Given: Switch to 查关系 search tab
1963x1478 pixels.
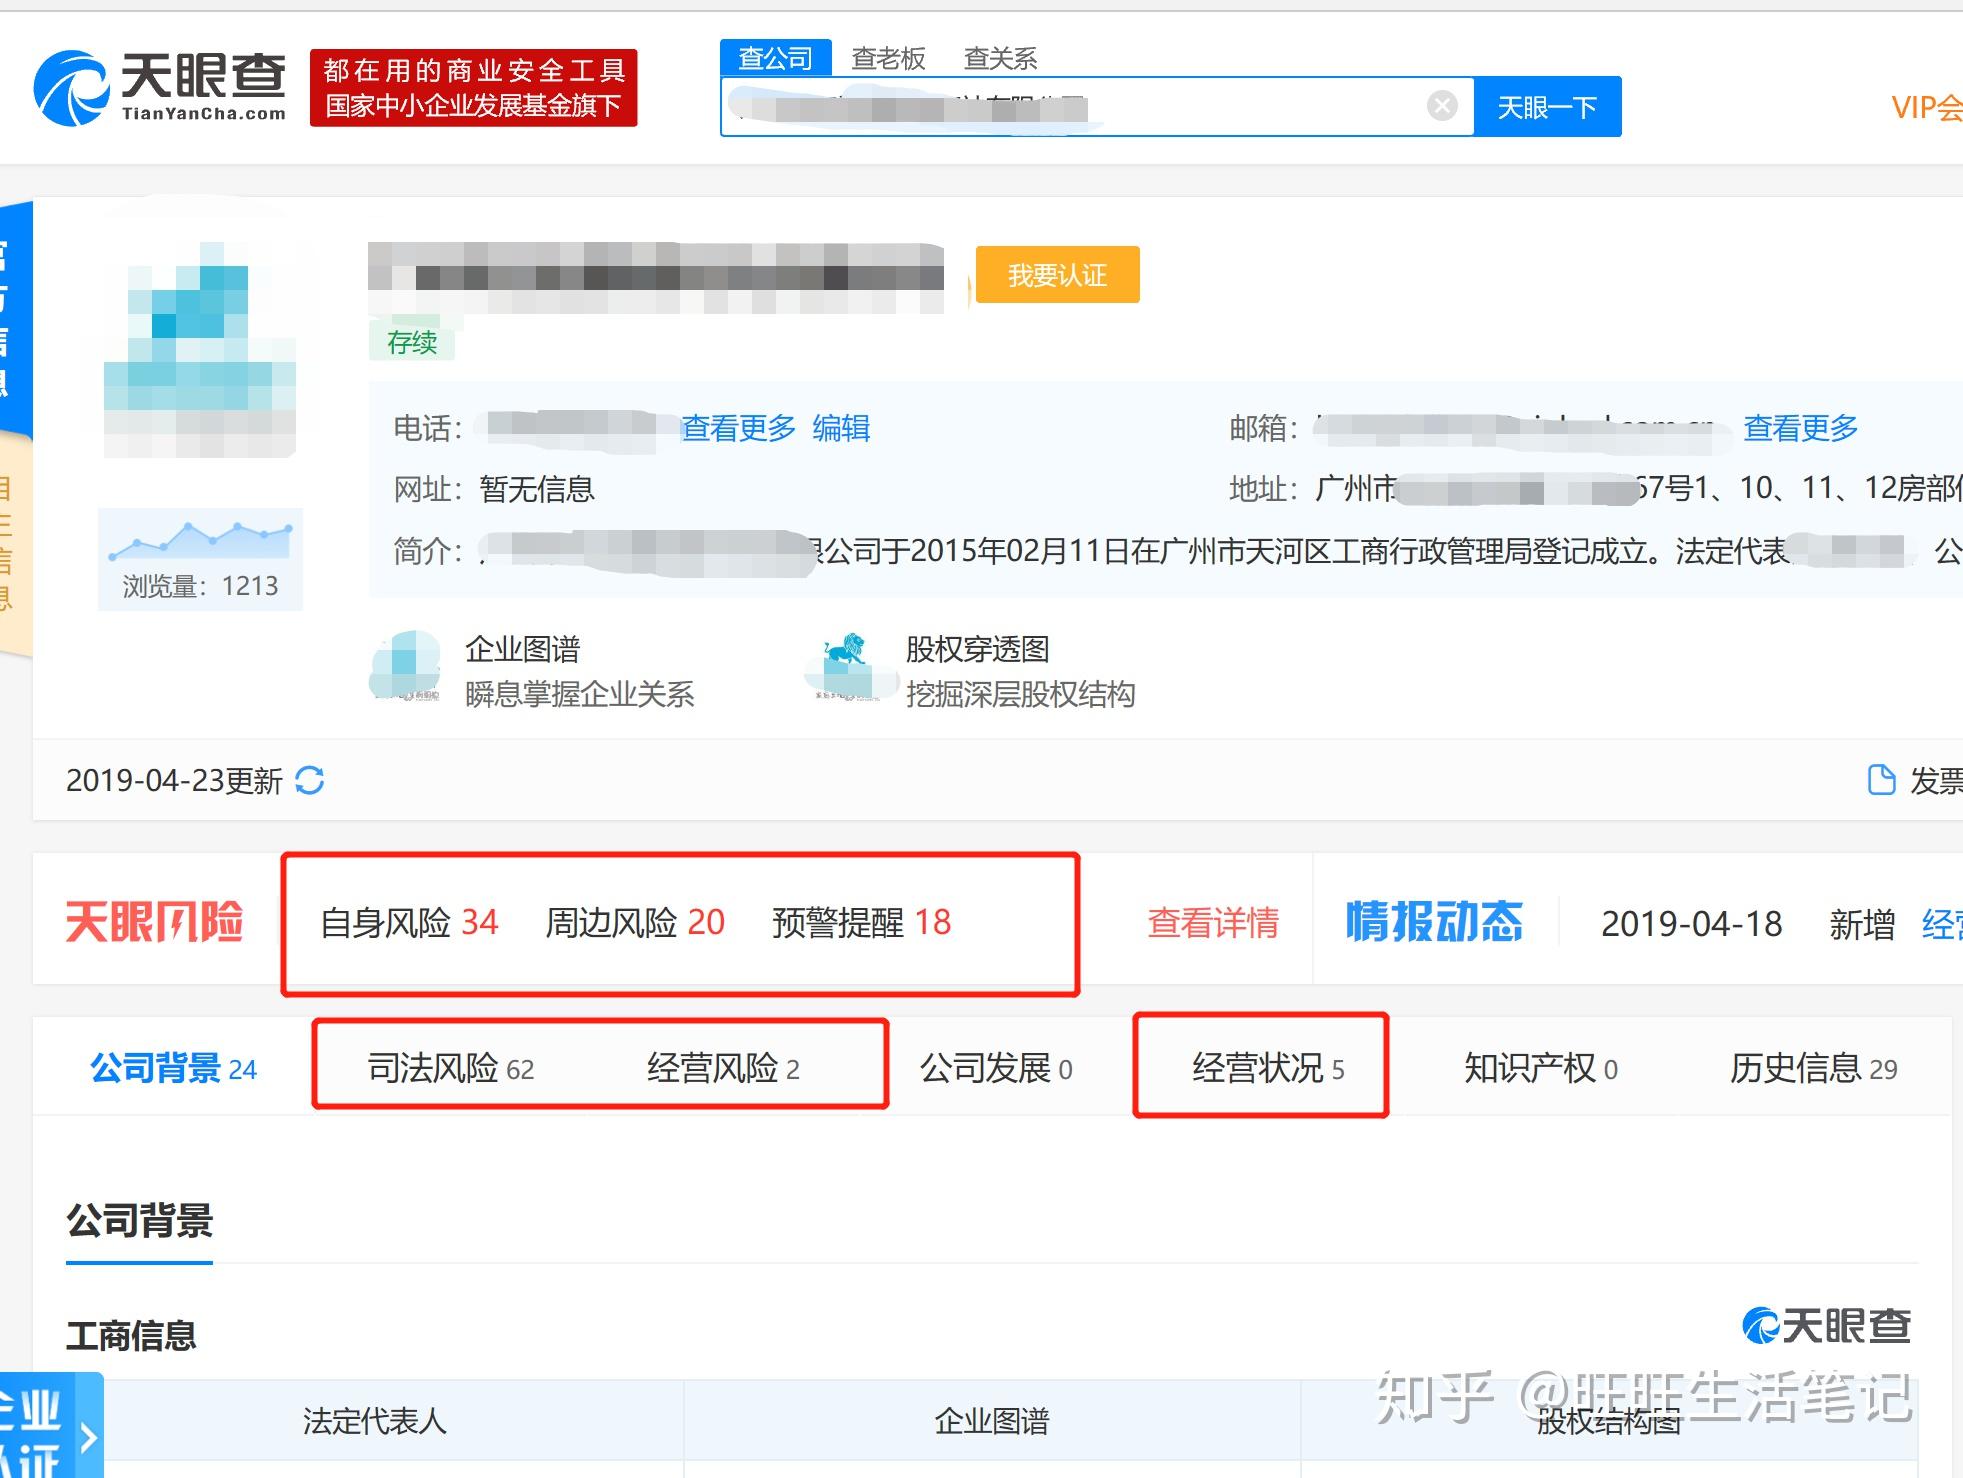Looking at the screenshot, I should 1000,59.
